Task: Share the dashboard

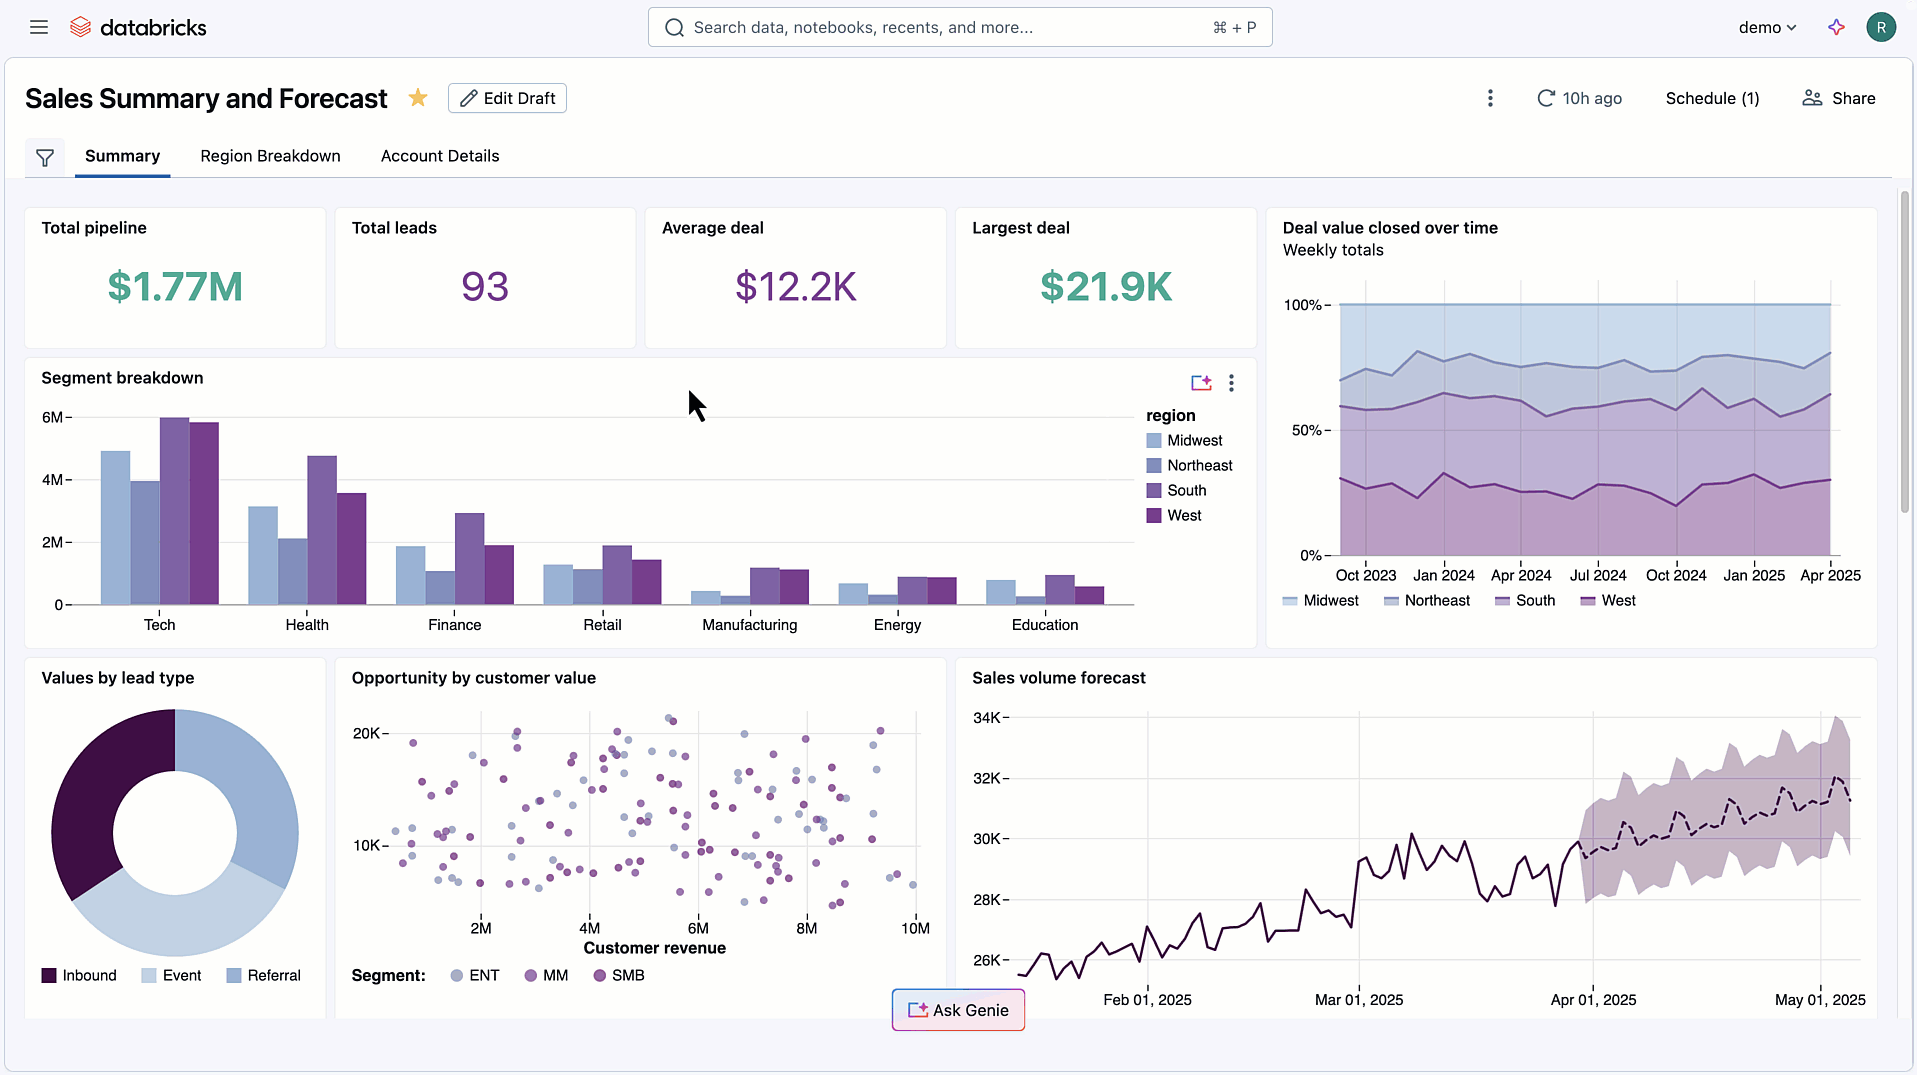Action: coord(1838,98)
